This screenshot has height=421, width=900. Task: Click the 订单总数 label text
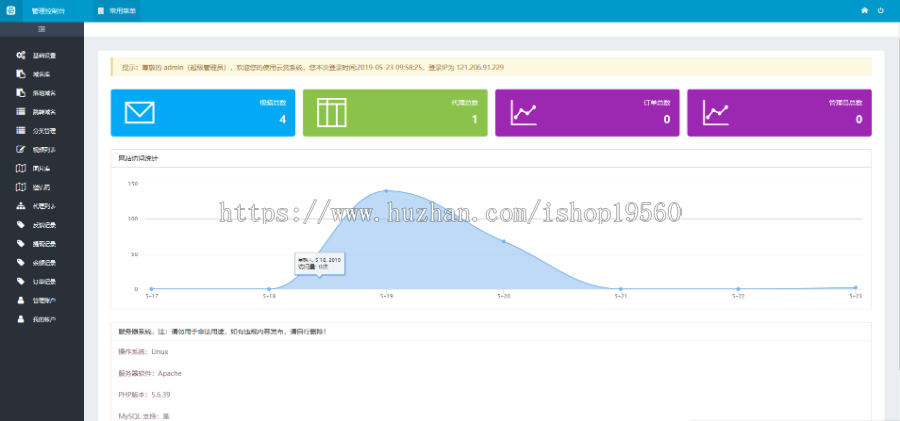point(657,103)
